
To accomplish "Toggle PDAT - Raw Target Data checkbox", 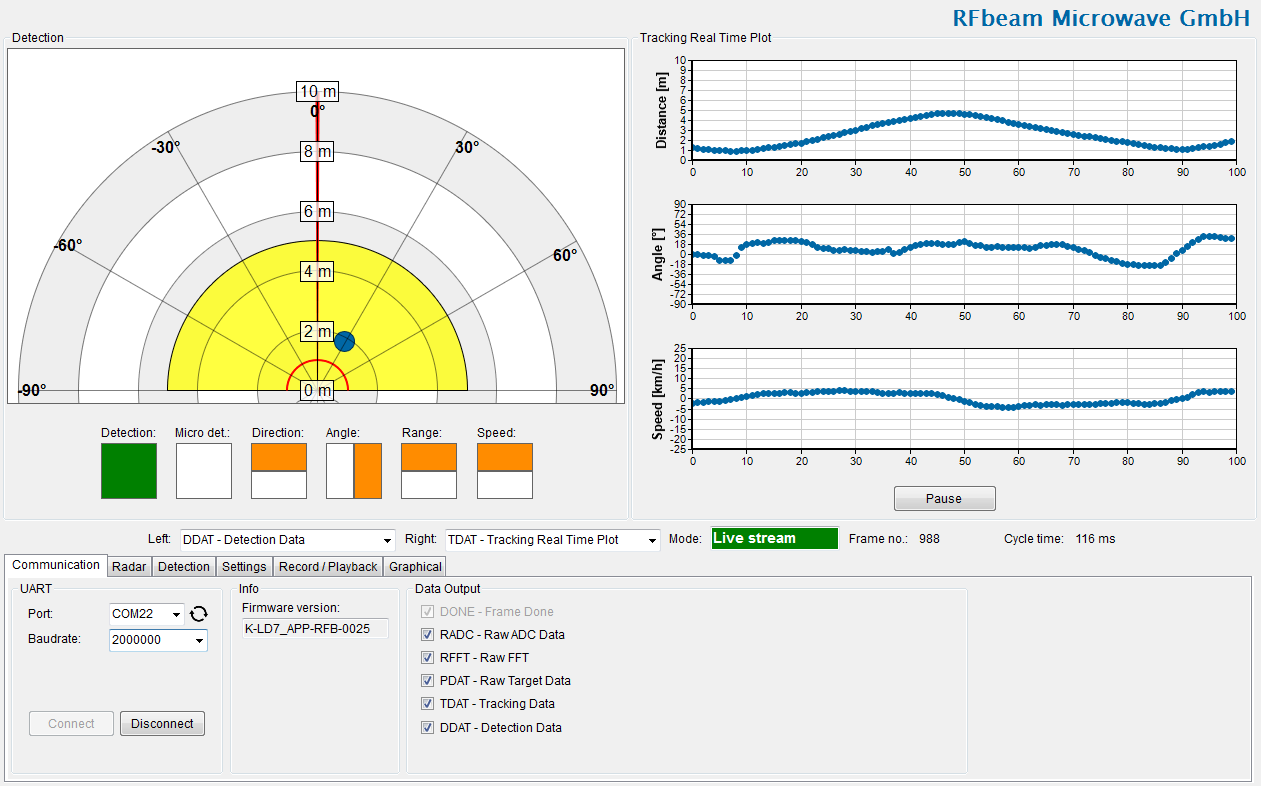I will 428,681.
